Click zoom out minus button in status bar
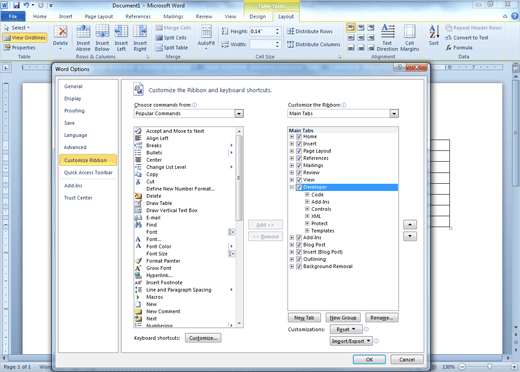Viewport: 520px width, 372px height. coord(462,367)
